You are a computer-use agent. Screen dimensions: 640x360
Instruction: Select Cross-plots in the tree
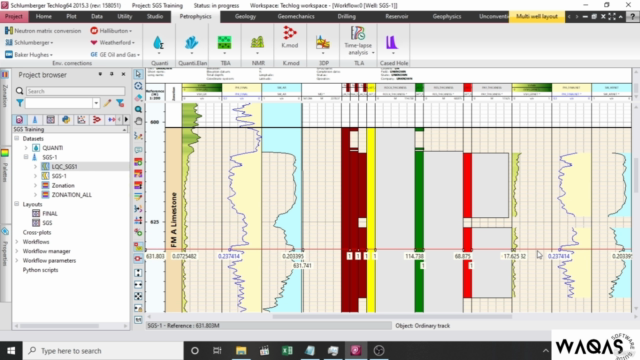click(x=37, y=232)
